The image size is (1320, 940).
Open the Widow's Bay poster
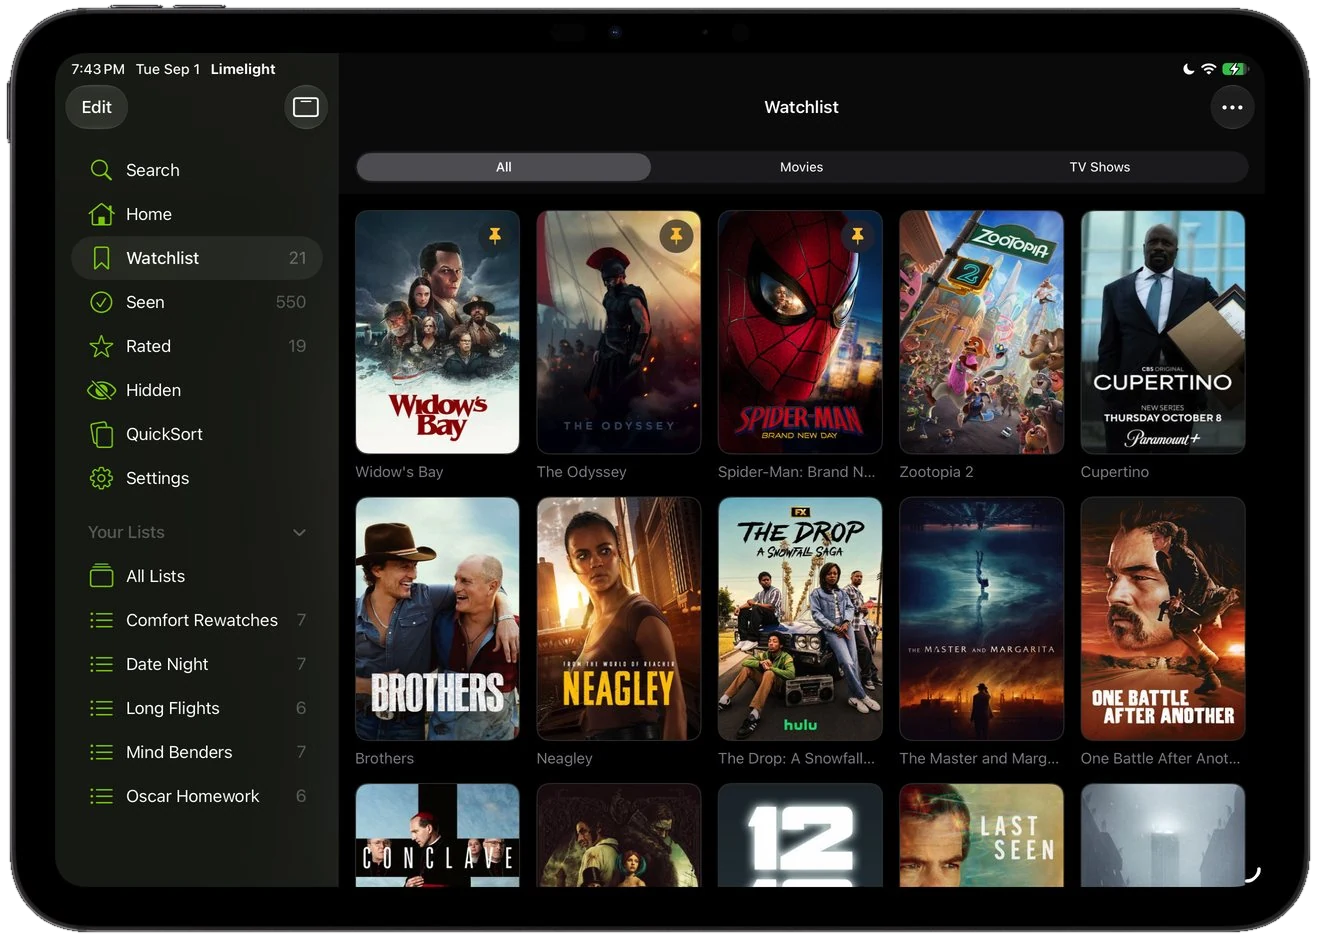pyautogui.click(x=437, y=332)
